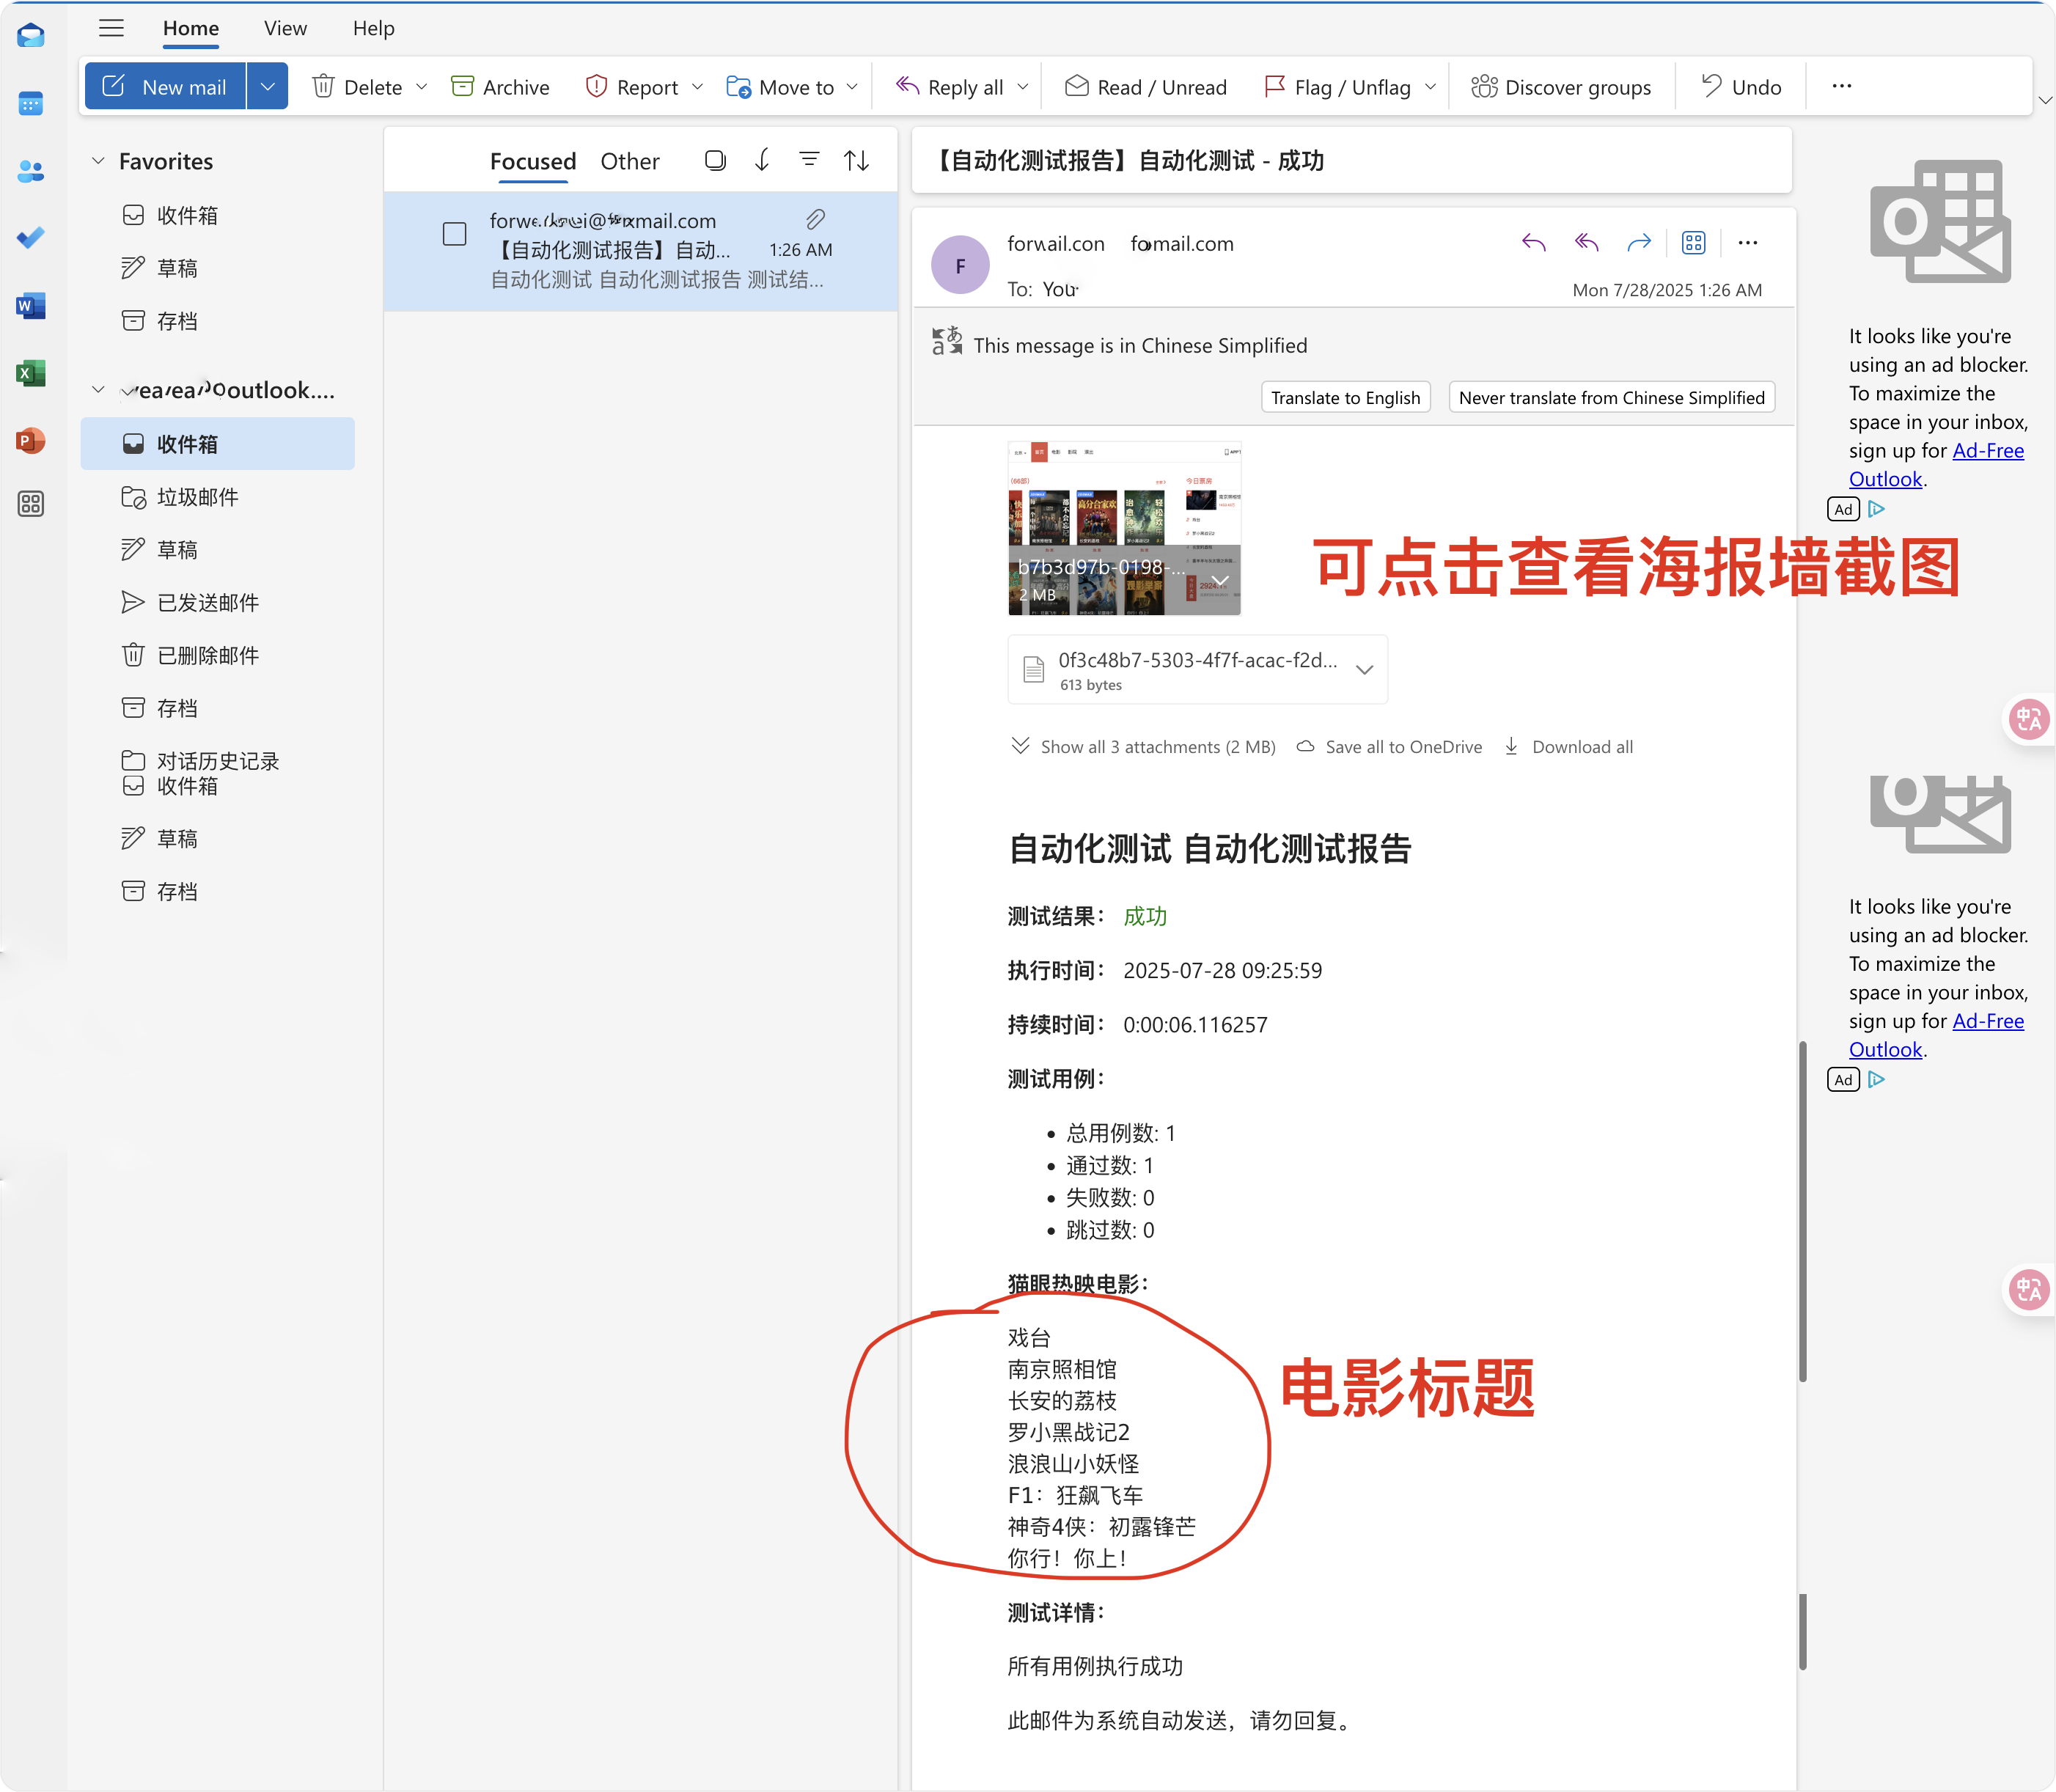This screenshot has width=2056, height=1792.
Task: Click Never translate from Chinese Simplified
Action: [1612, 397]
